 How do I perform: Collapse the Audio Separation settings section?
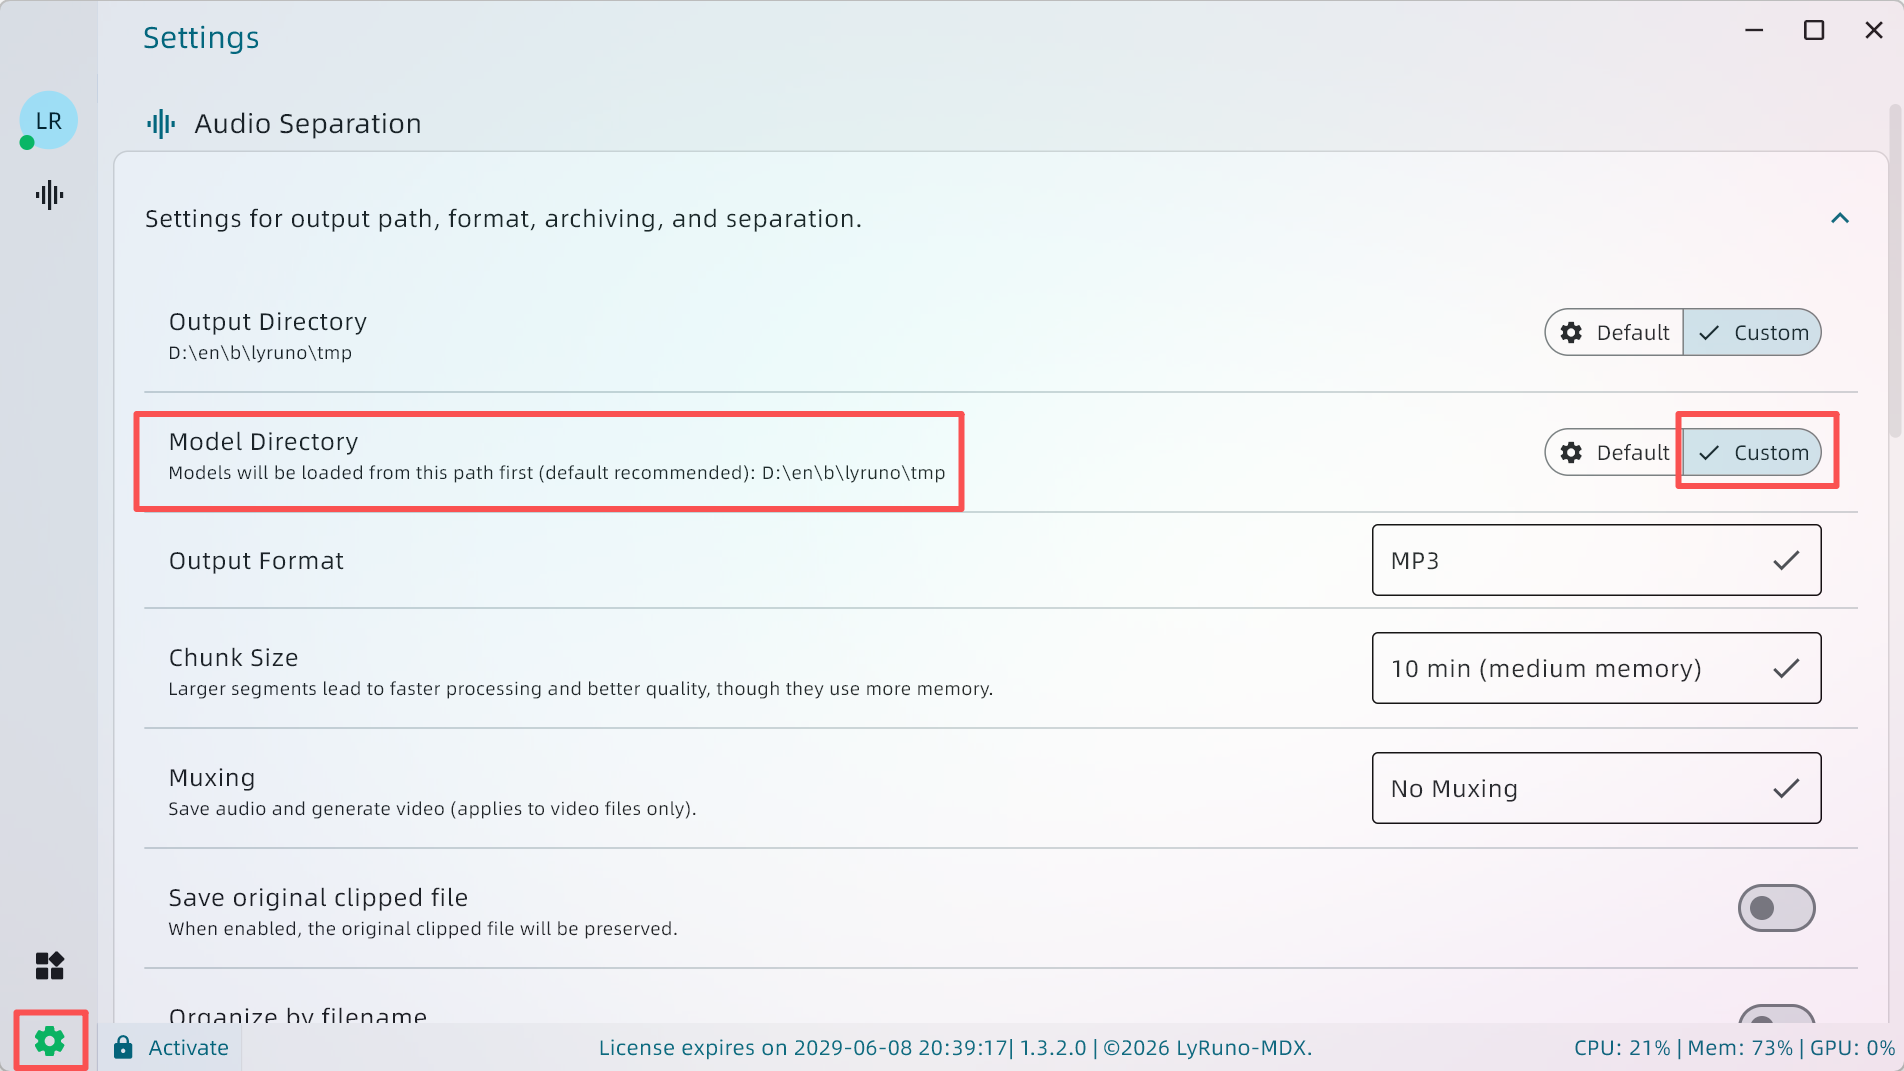tap(1839, 219)
